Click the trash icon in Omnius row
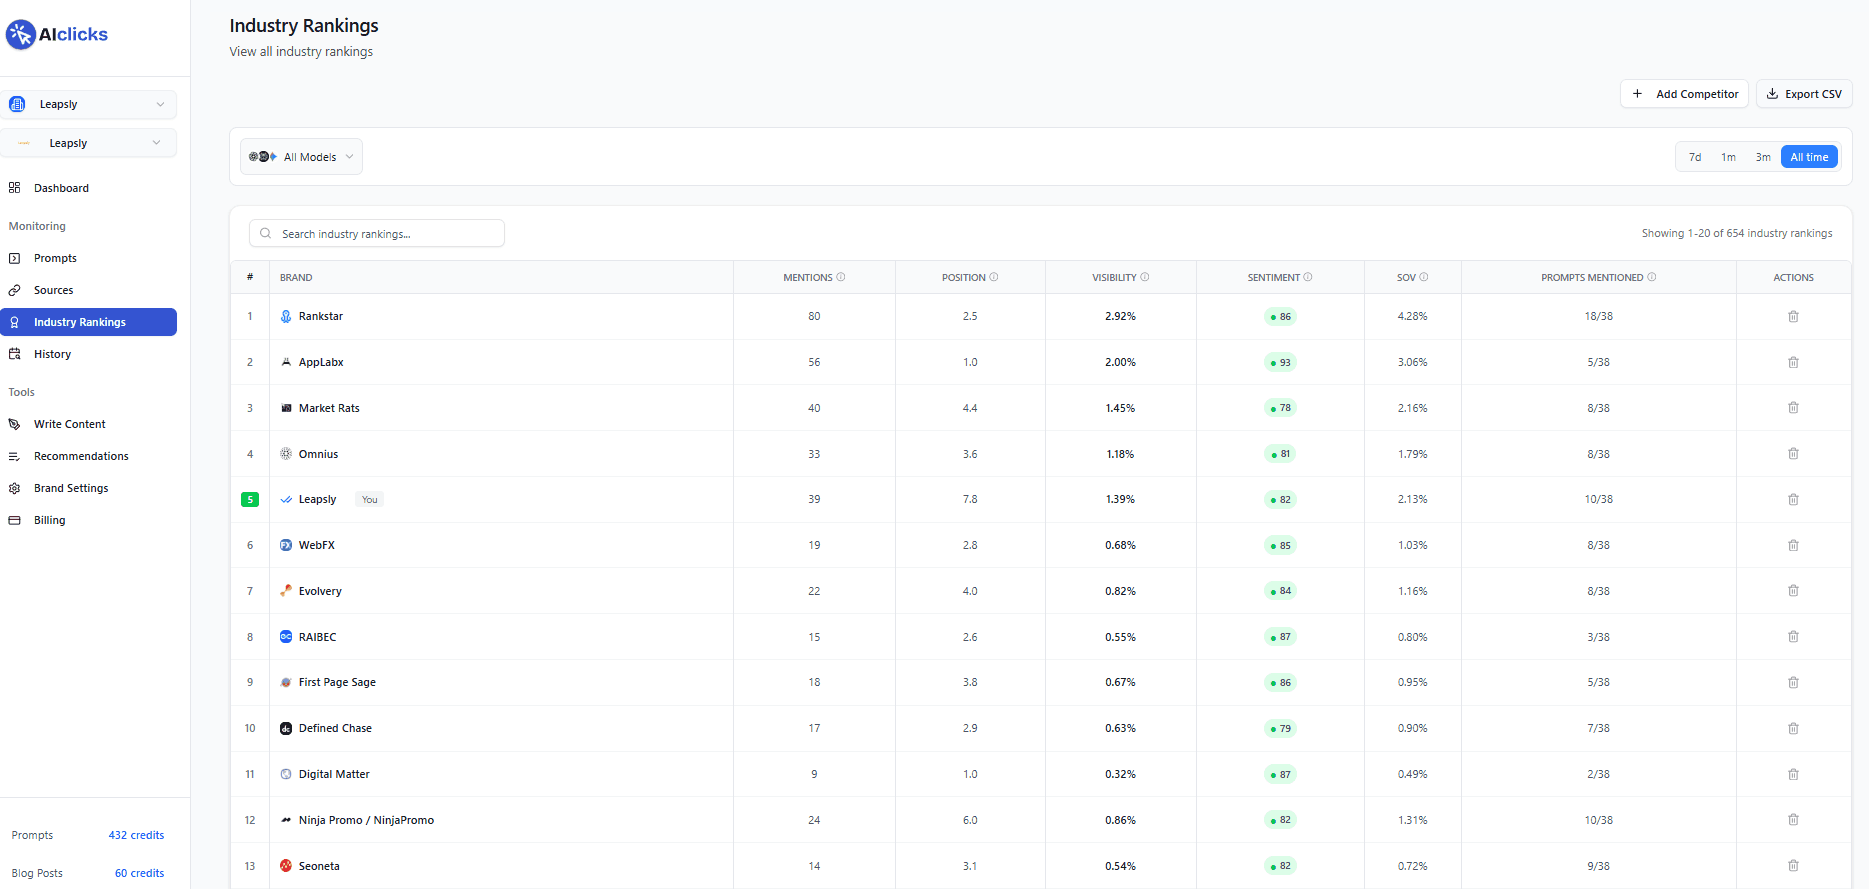The width and height of the screenshot is (1869, 889). pyautogui.click(x=1793, y=454)
